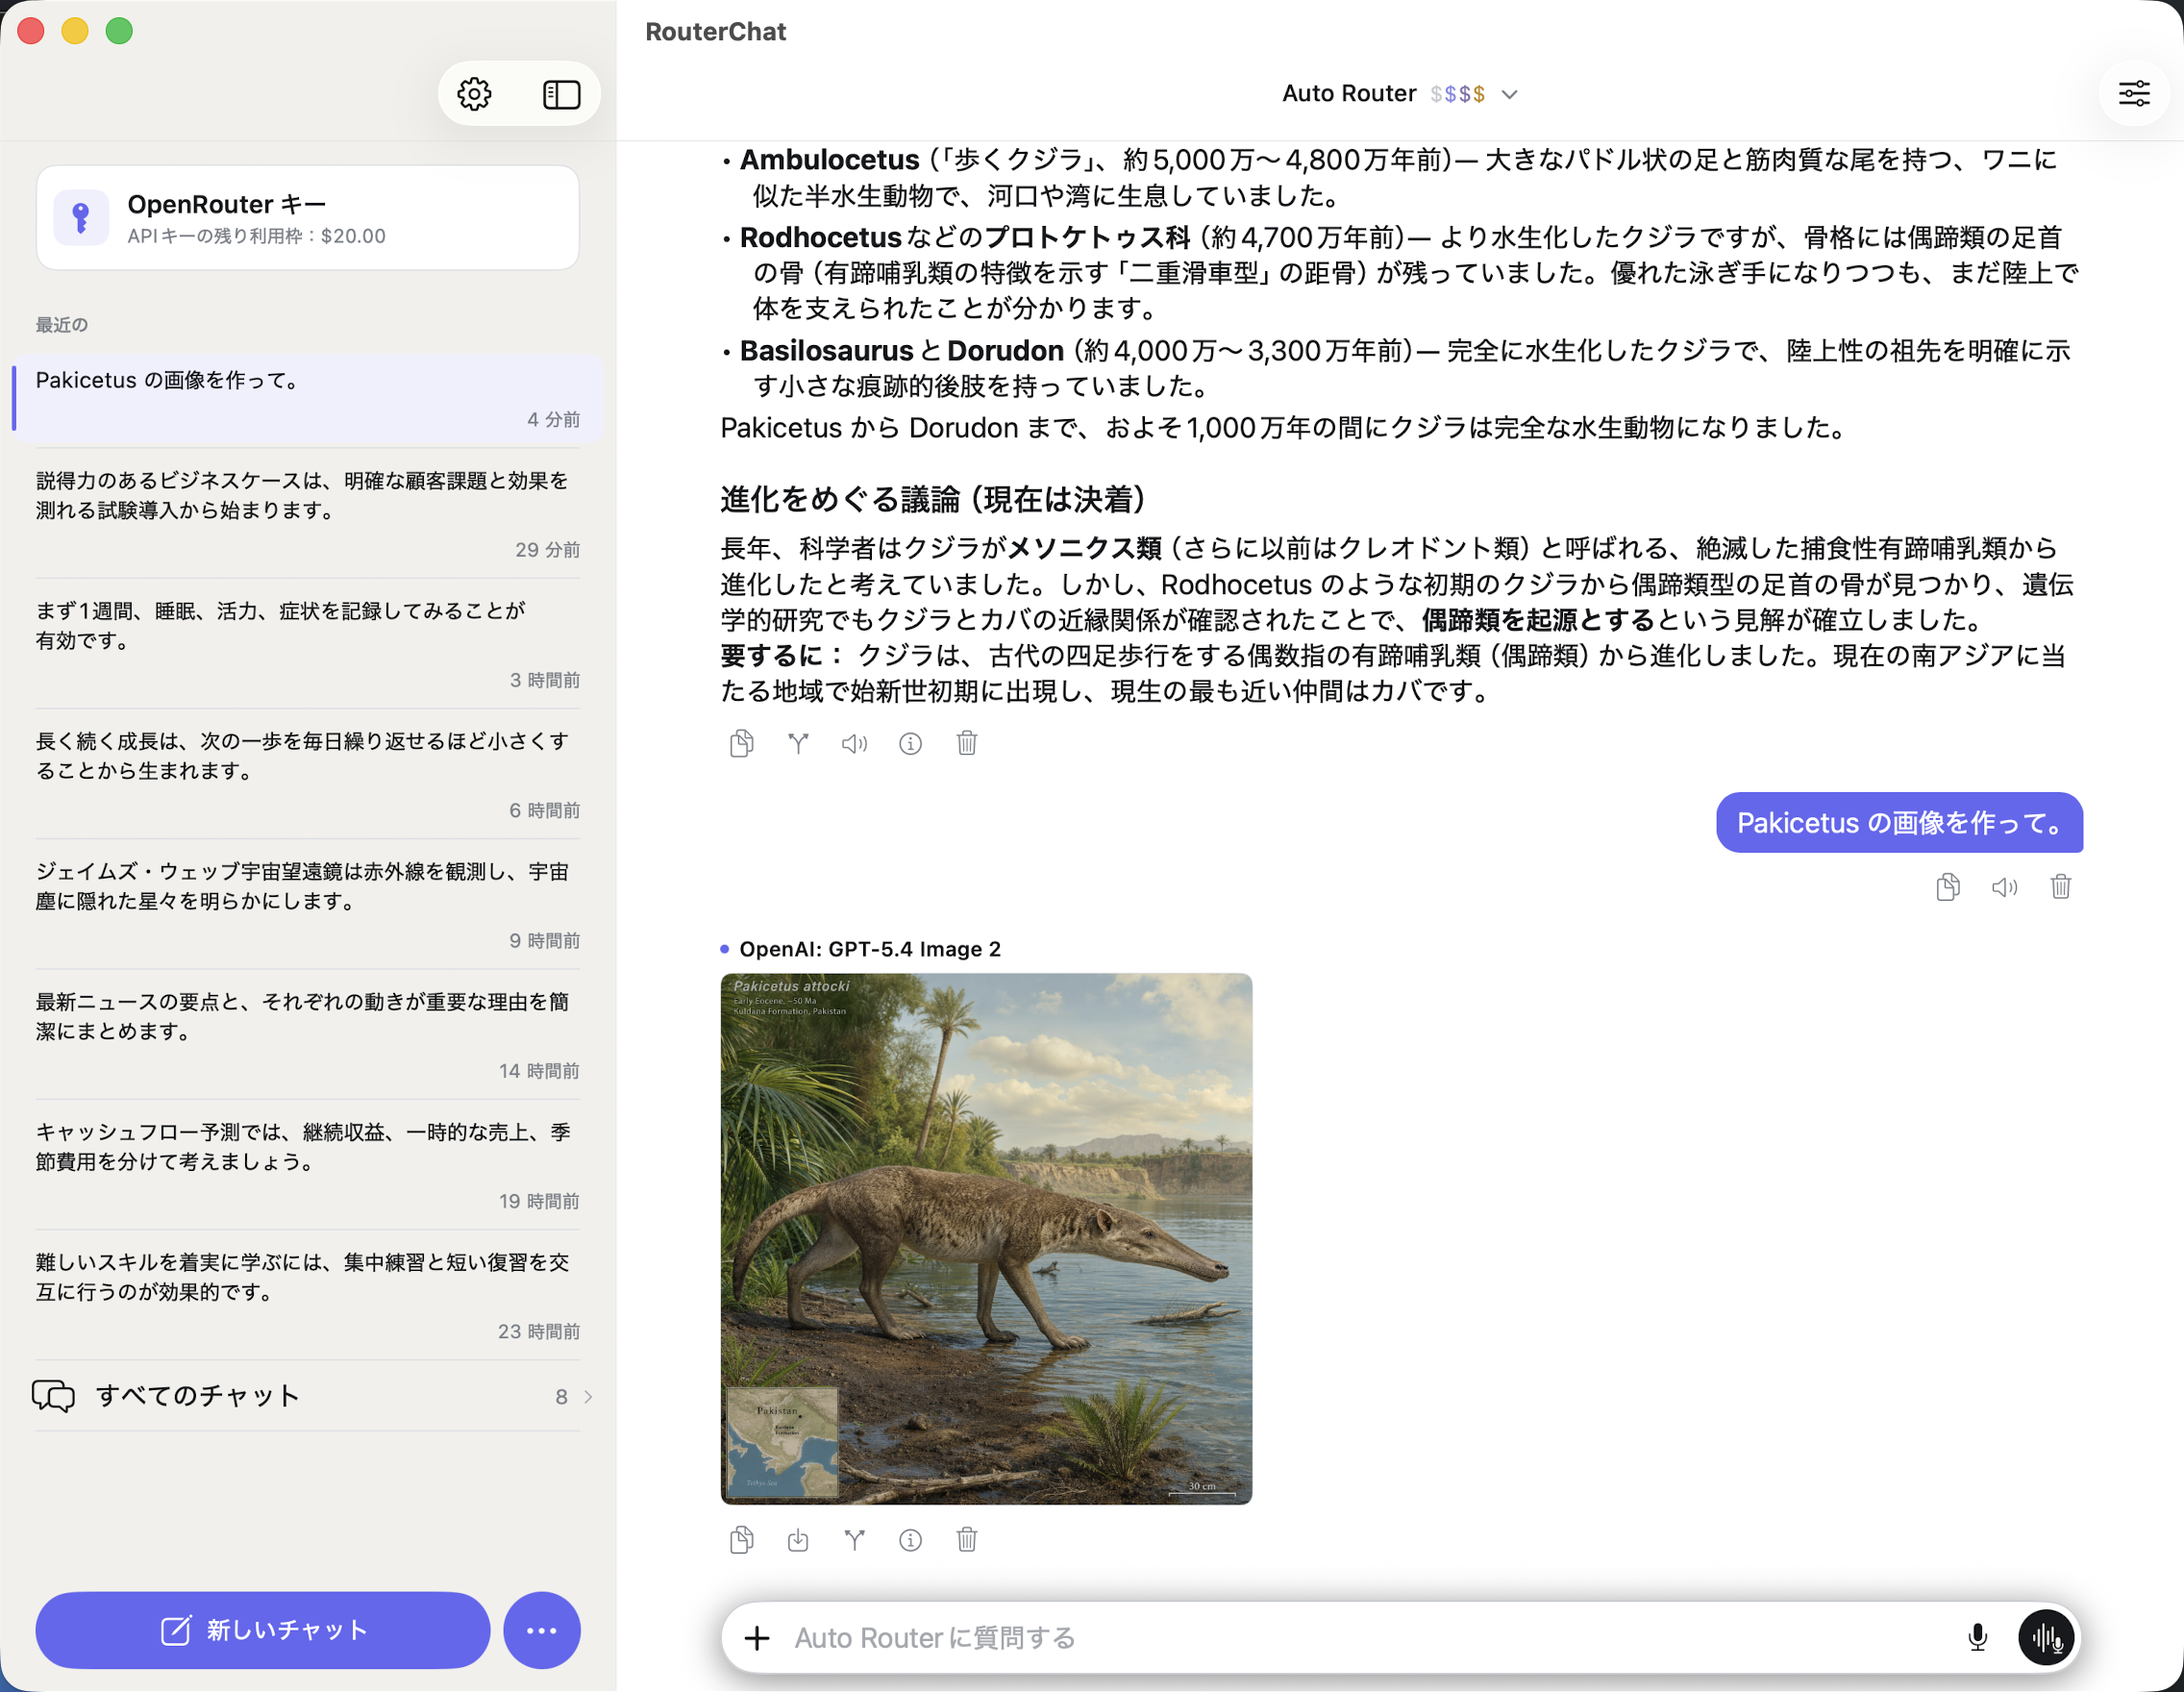
Task: Open the more options ellipsis button
Action: coord(542,1630)
